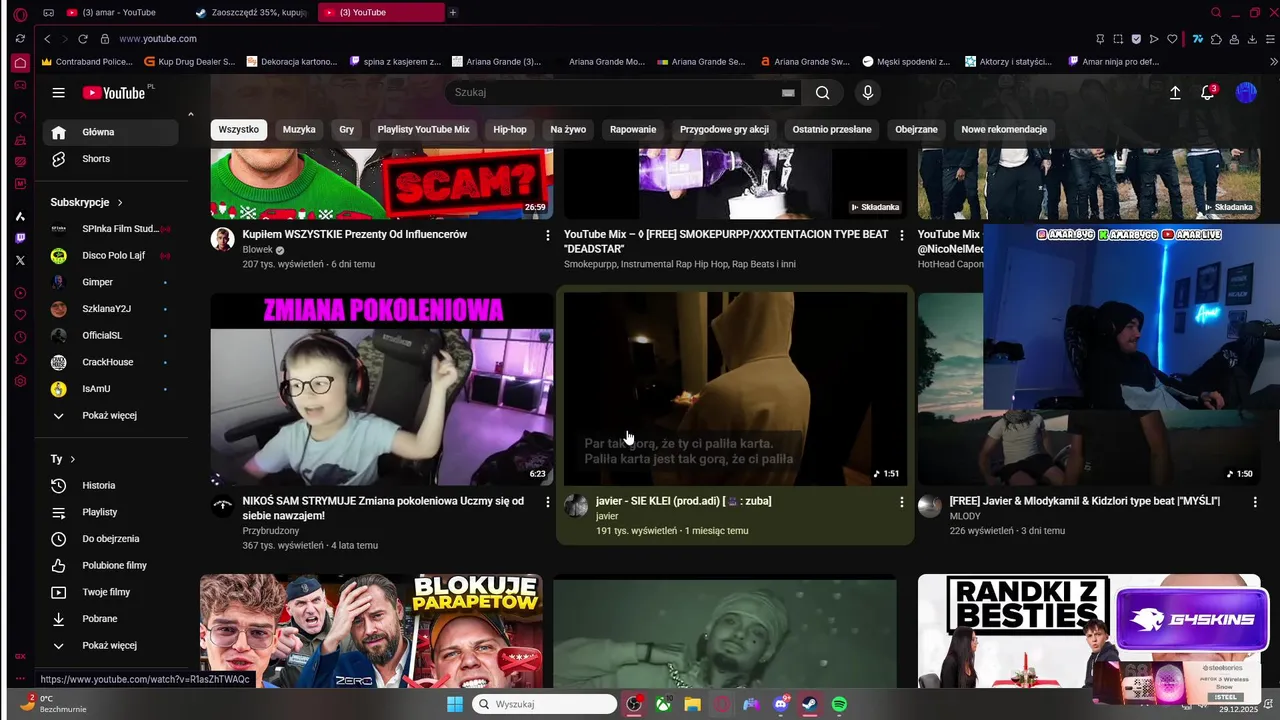This screenshot has width=1280, height=720.
Task: Open the create/upload video button
Action: (x=1175, y=93)
